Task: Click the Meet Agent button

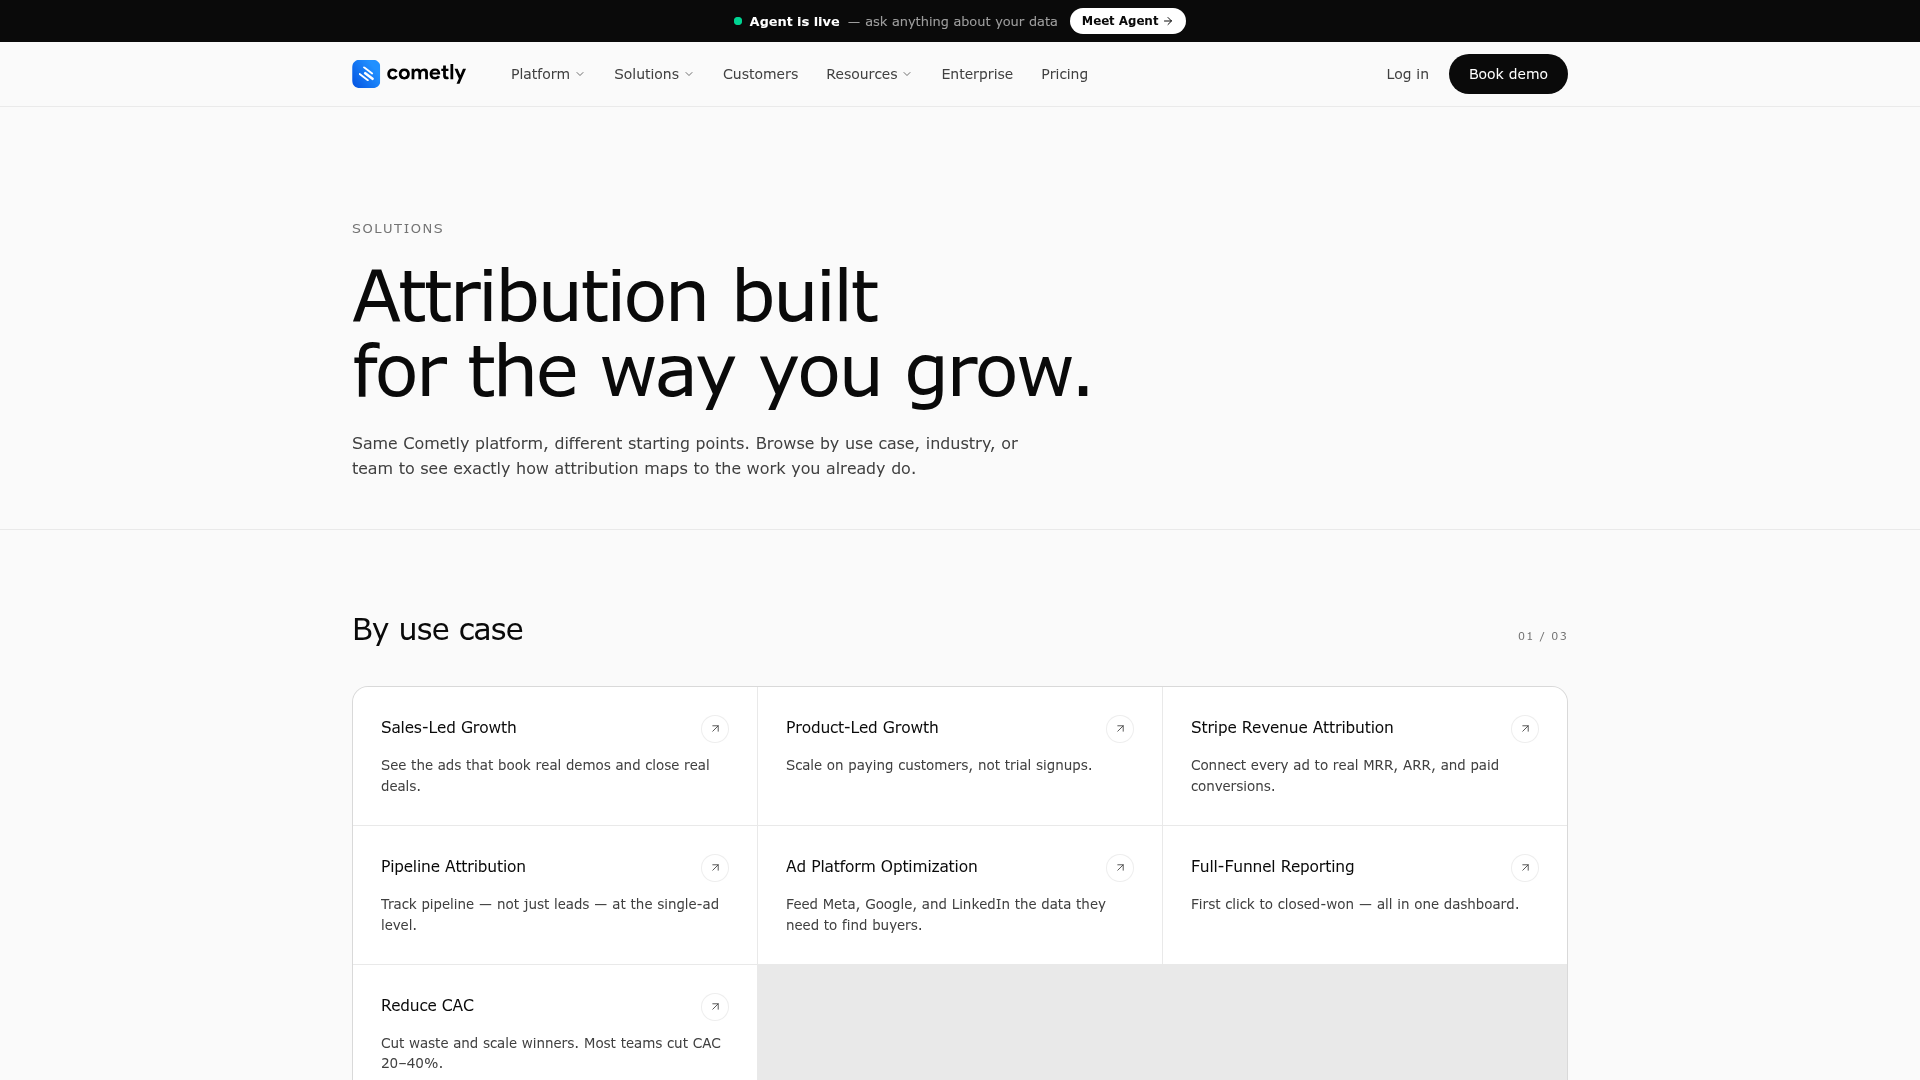Action: [1128, 21]
